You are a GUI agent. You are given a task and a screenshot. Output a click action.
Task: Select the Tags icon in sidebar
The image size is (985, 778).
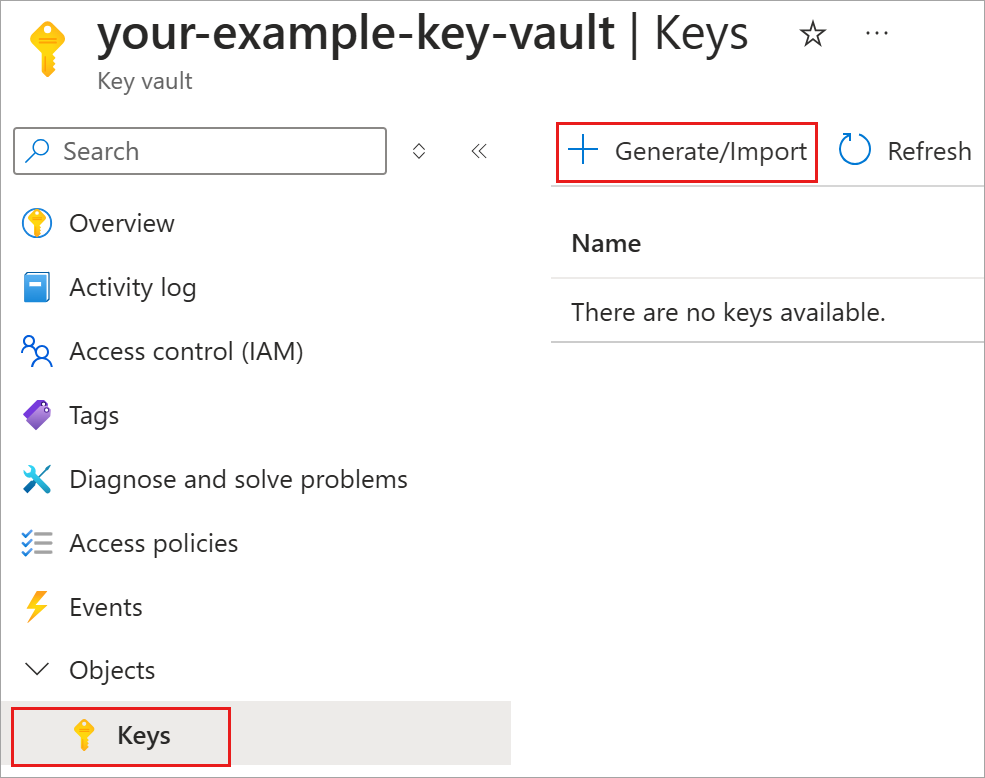tap(36, 415)
